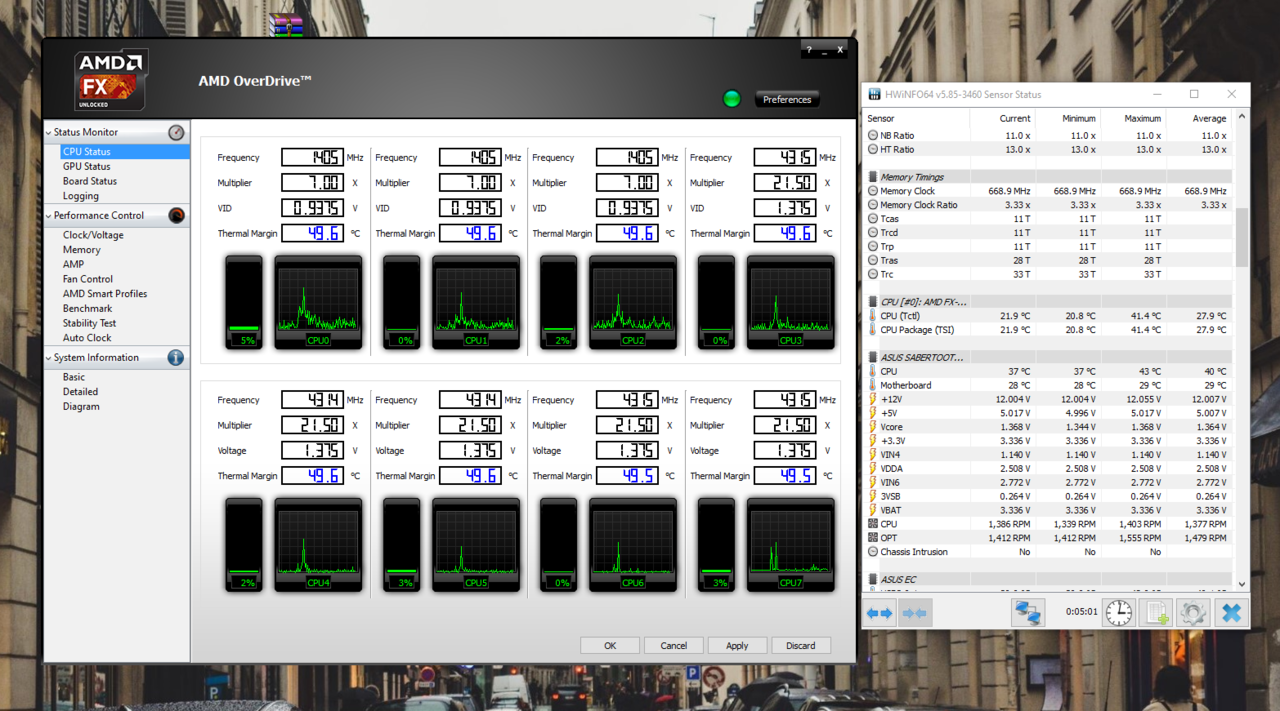Screen dimensions: 1280x711
Task: Open the Stability Test page
Action: tap(89, 323)
